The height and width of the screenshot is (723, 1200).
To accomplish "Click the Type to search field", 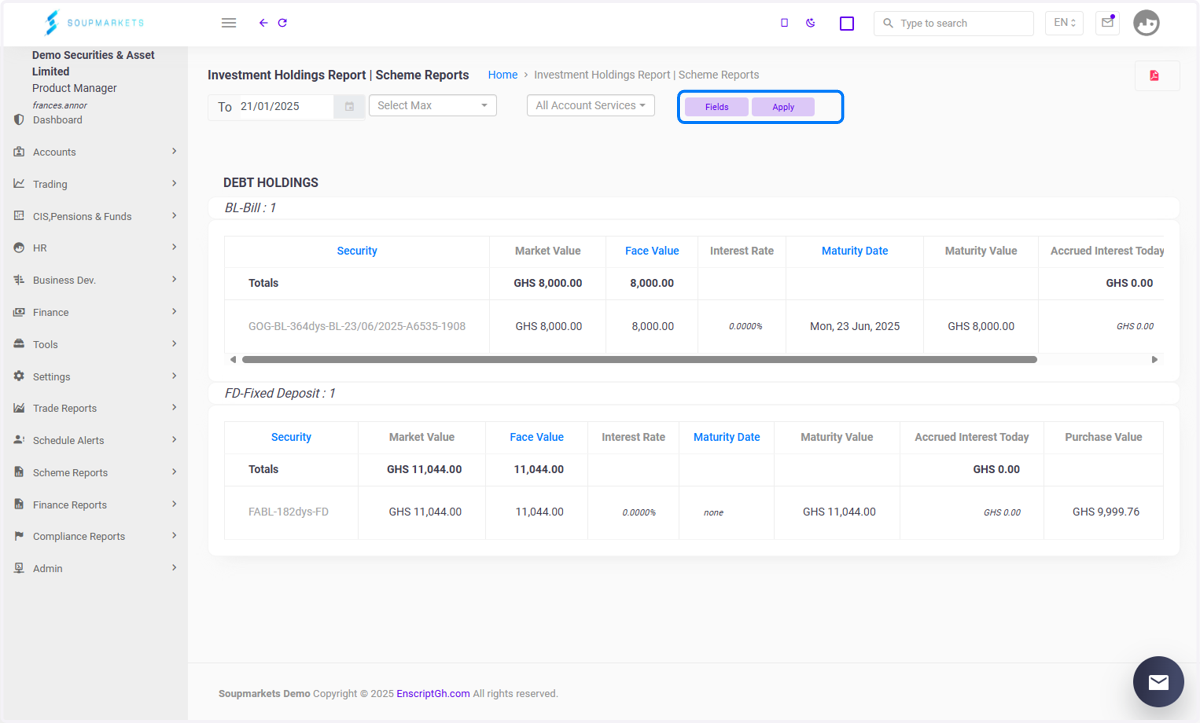I will pos(953,23).
